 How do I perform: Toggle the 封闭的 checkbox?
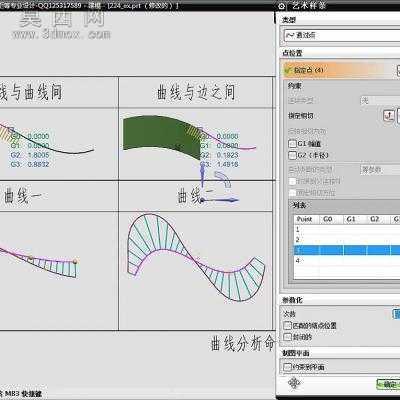point(287,337)
